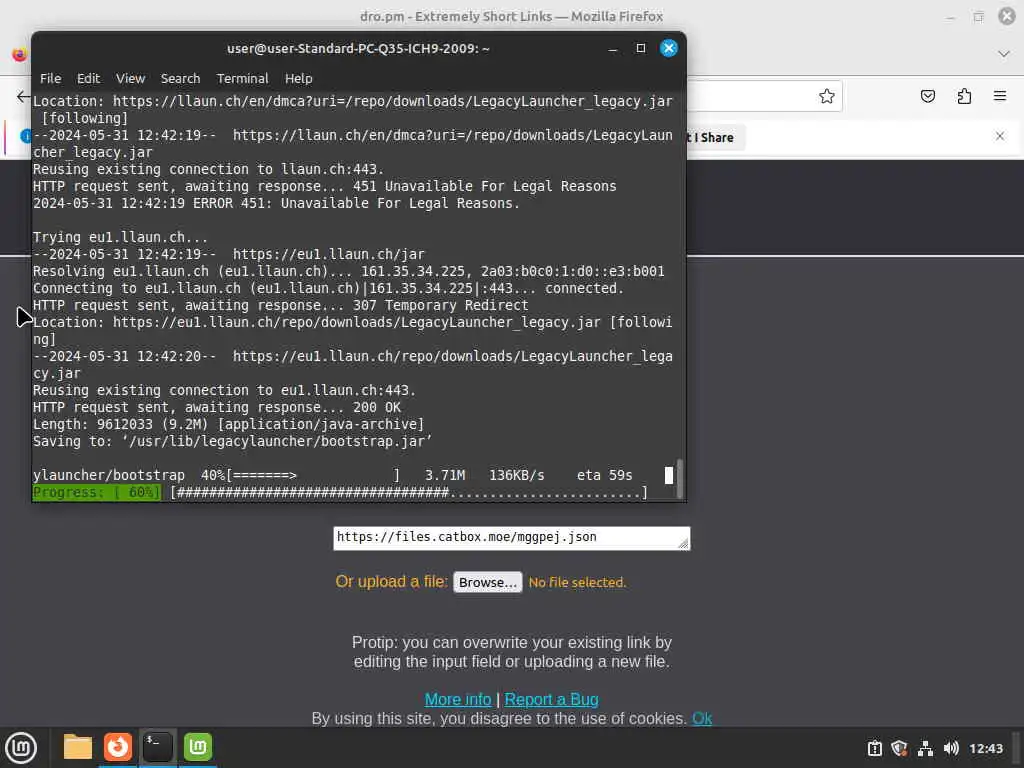Switch to the Terminal taskbar icon
Image resolution: width=1024 pixels, height=768 pixels.
click(157, 747)
